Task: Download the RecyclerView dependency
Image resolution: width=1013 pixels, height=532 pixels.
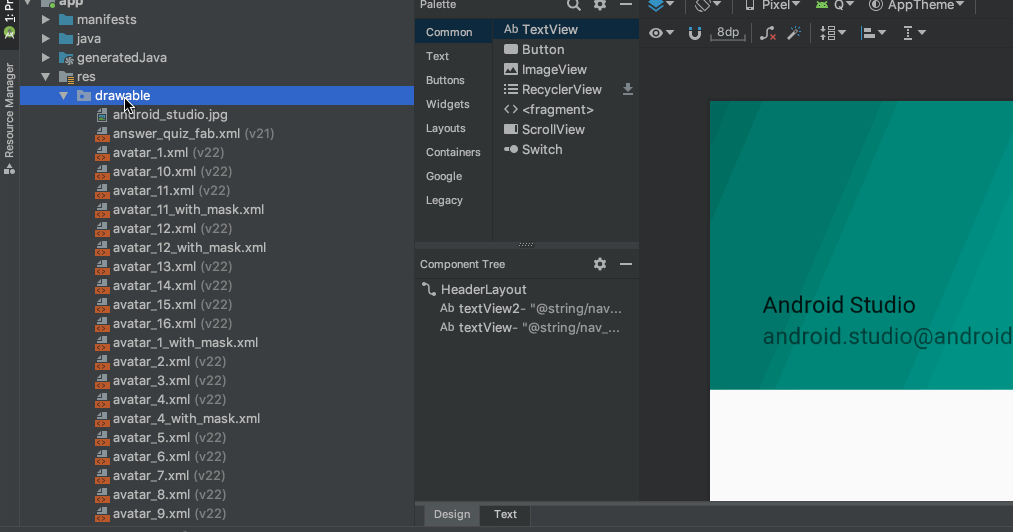Action: (x=627, y=89)
